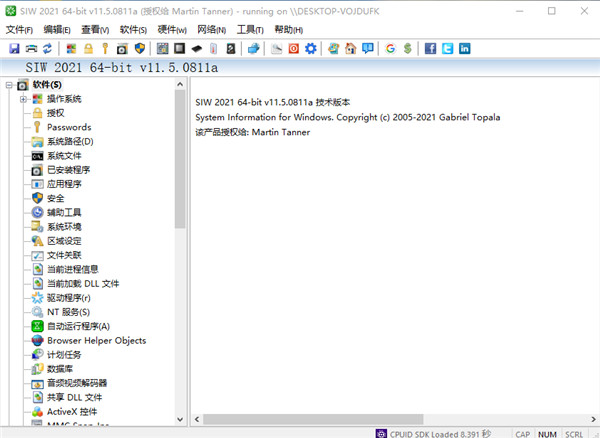The height and width of the screenshot is (438, 600).
Task: Click the green dollar sign icon
Action: (406, 48)
